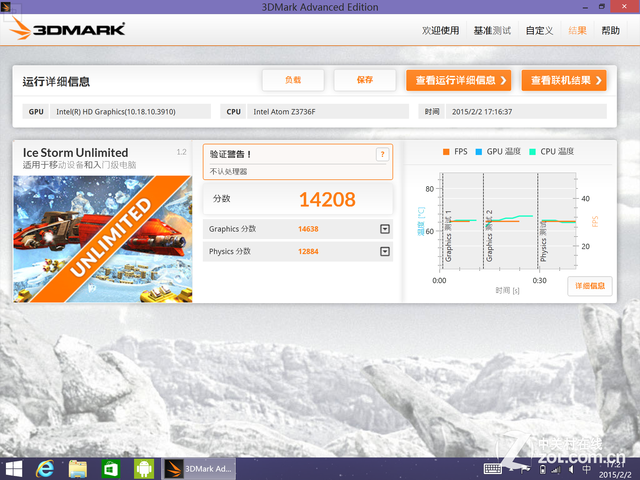The width and height of the screenshot is (640, 480).
Task: Click the 中 input method indicator
Action: pos(587,469)
